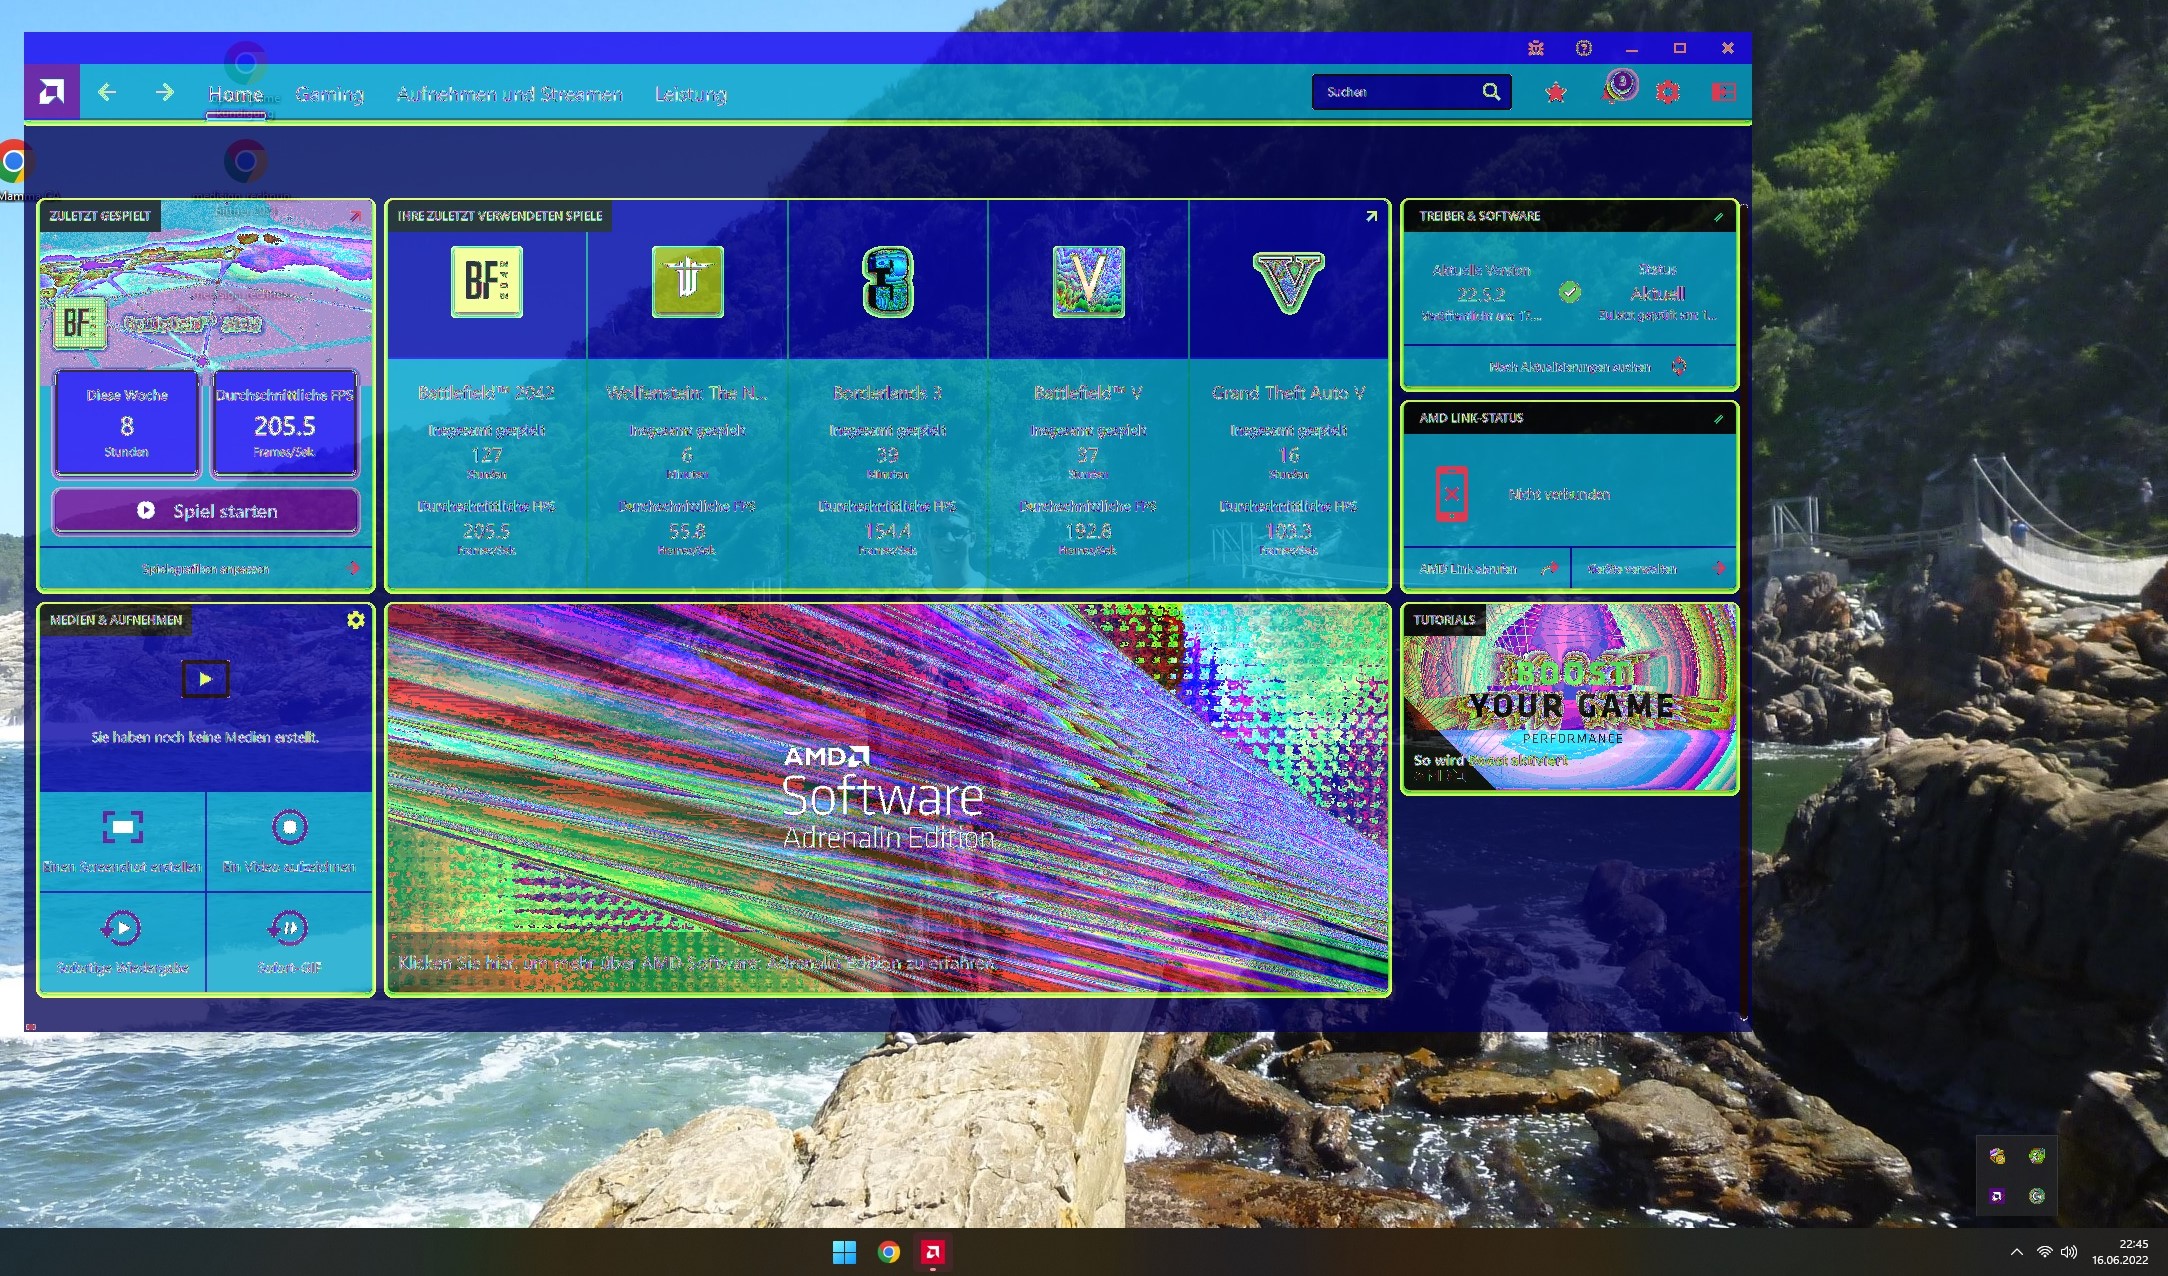The height and width of the screenshot is (1276, 2168).
Task: Trigger Sofortige Wiedergabe instant replay
Action: click(122, 928)
